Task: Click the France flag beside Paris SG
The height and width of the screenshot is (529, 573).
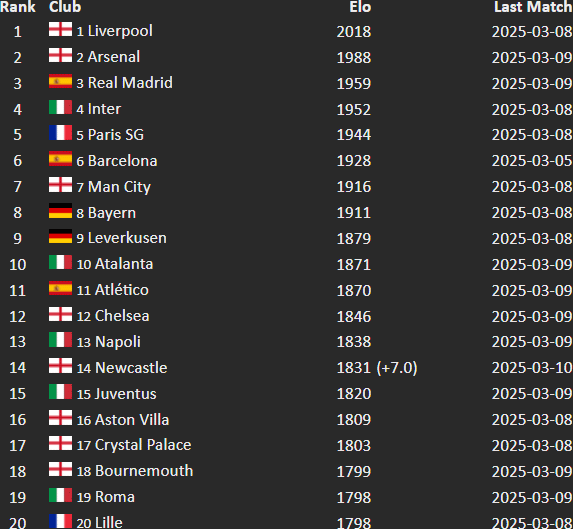Action: (60, 133)
